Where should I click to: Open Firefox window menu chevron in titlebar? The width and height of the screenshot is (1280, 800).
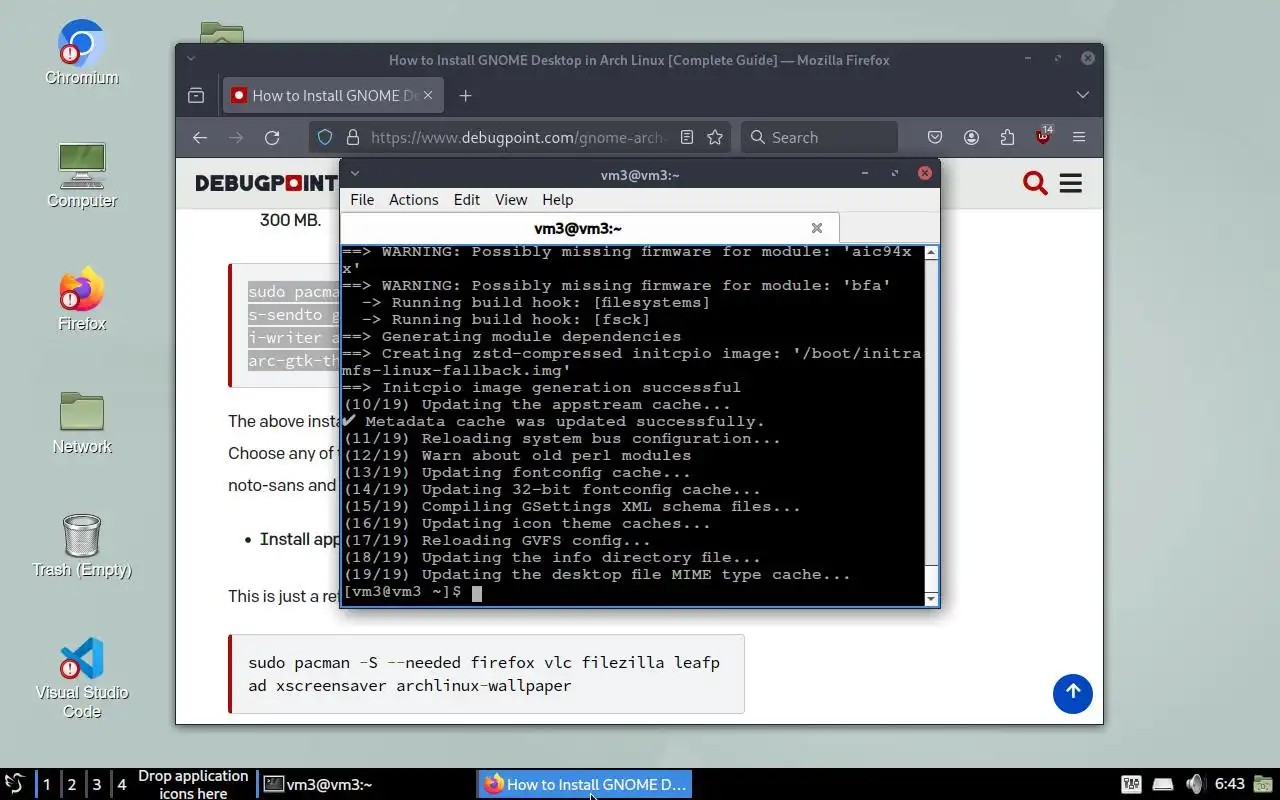tap(191, 60)
